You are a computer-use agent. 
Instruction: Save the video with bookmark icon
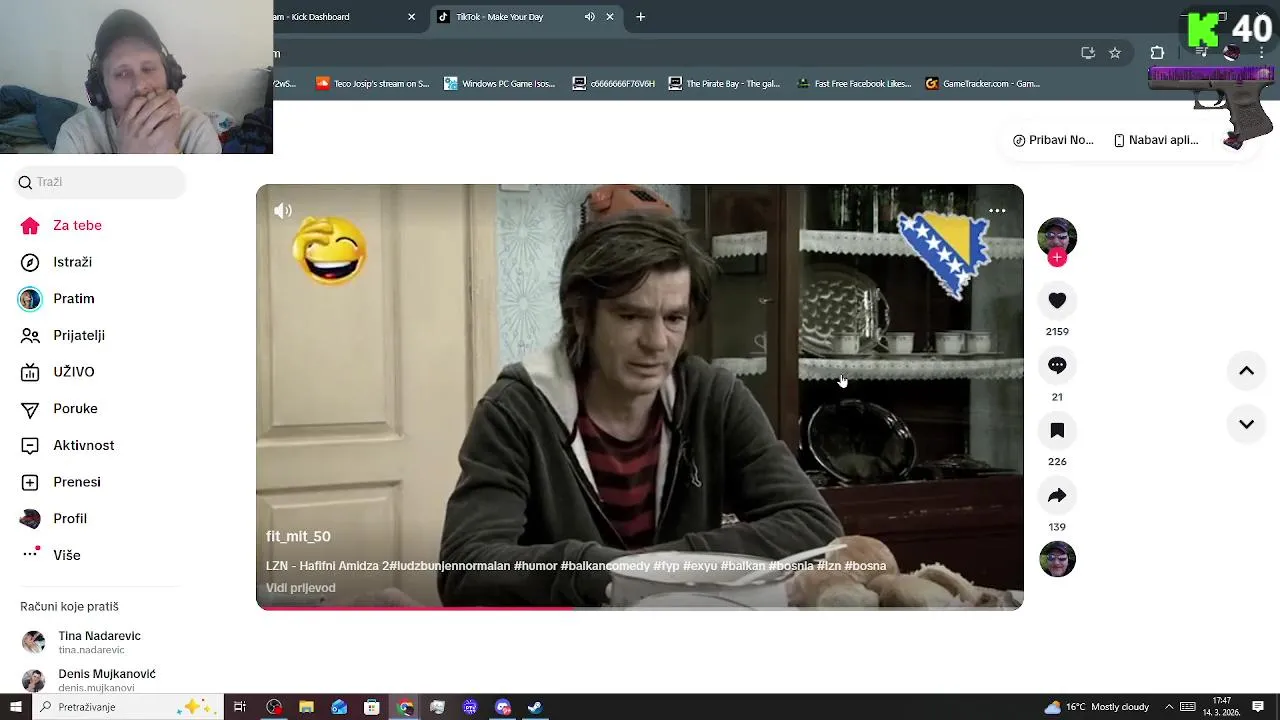(1057, 430)
